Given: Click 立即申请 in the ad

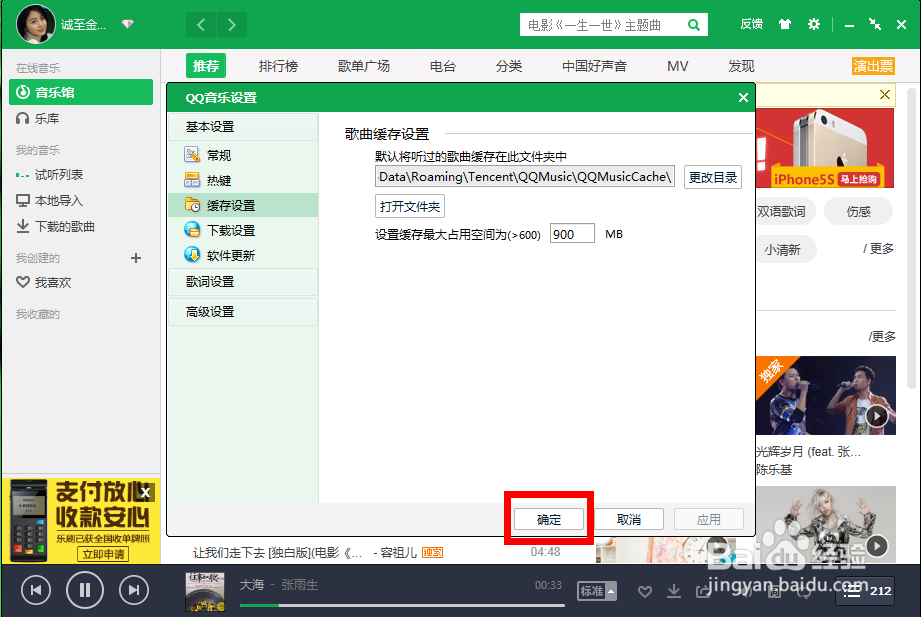Looking at the screenshot, I should click(103, 554).
